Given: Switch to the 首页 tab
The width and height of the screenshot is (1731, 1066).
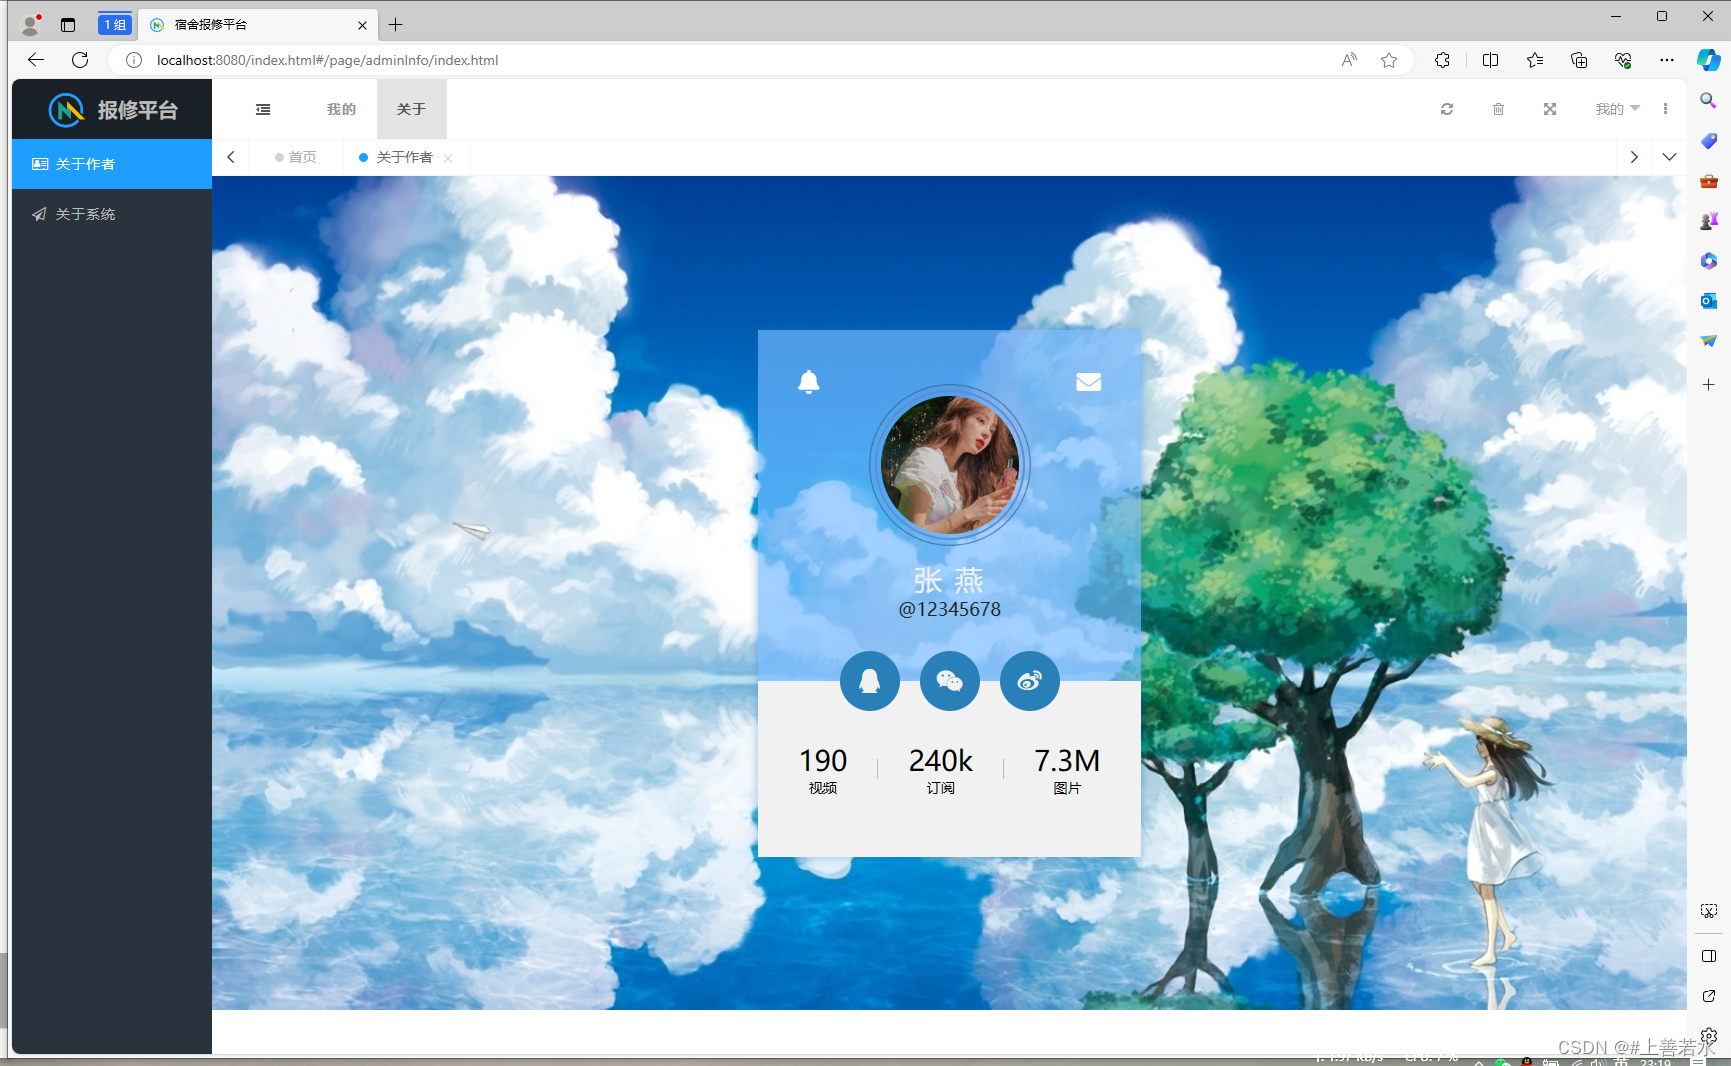Looking at the screenshot, I should click(296, 157).
